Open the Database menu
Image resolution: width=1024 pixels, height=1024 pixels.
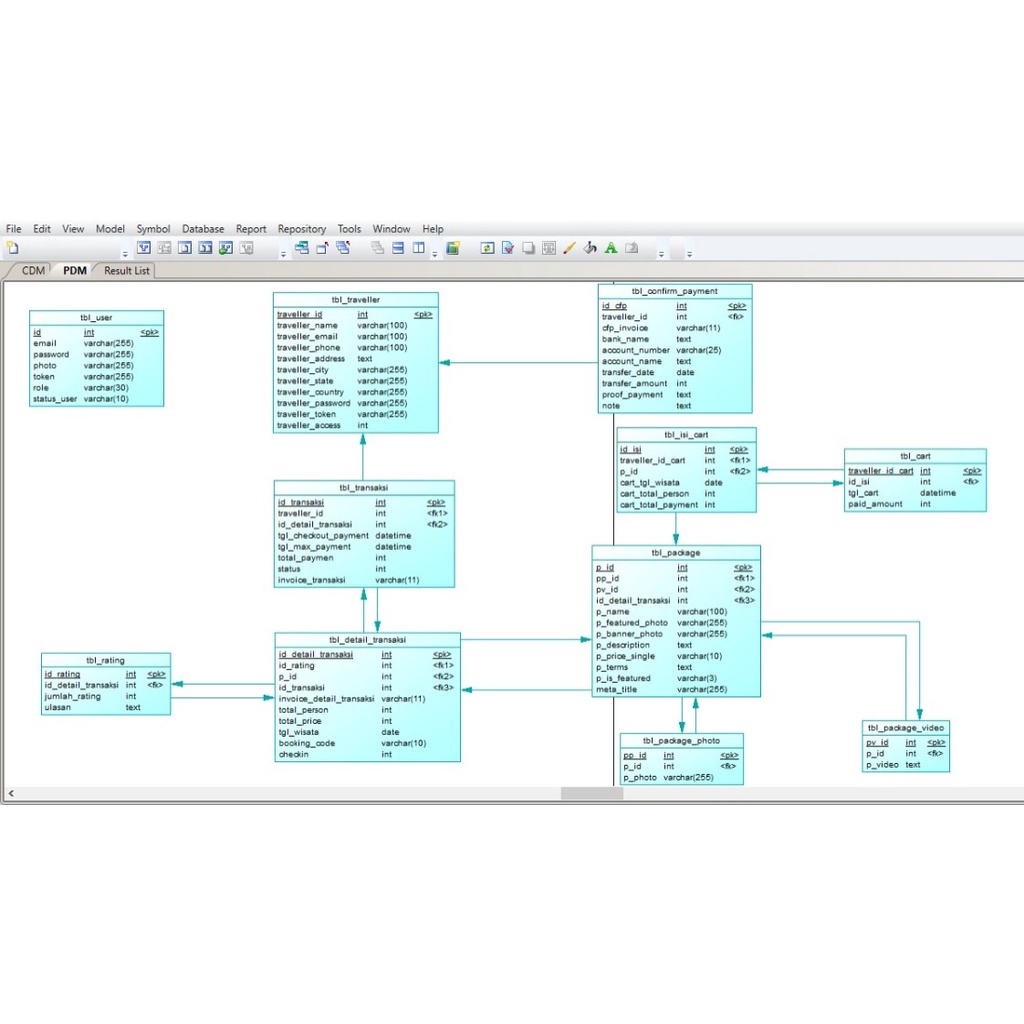point(203,229)
